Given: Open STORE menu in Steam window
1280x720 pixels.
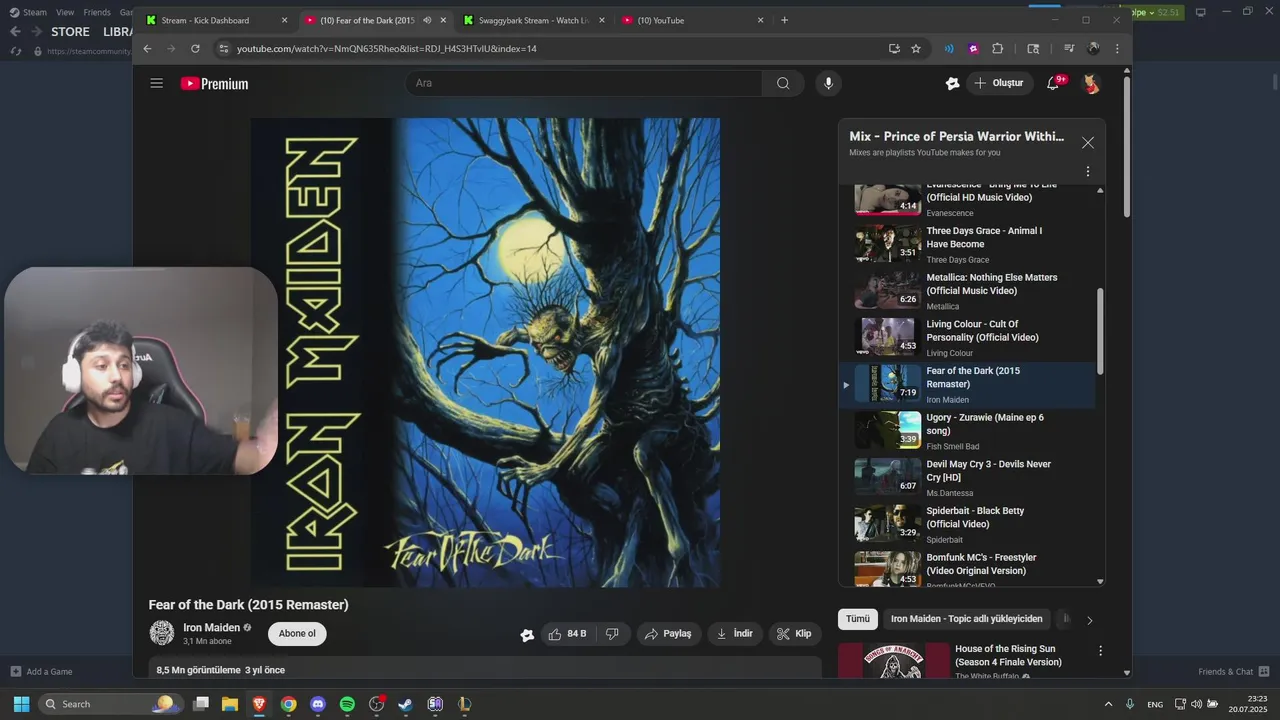Looking at the screenshot, I should point(70,31).
